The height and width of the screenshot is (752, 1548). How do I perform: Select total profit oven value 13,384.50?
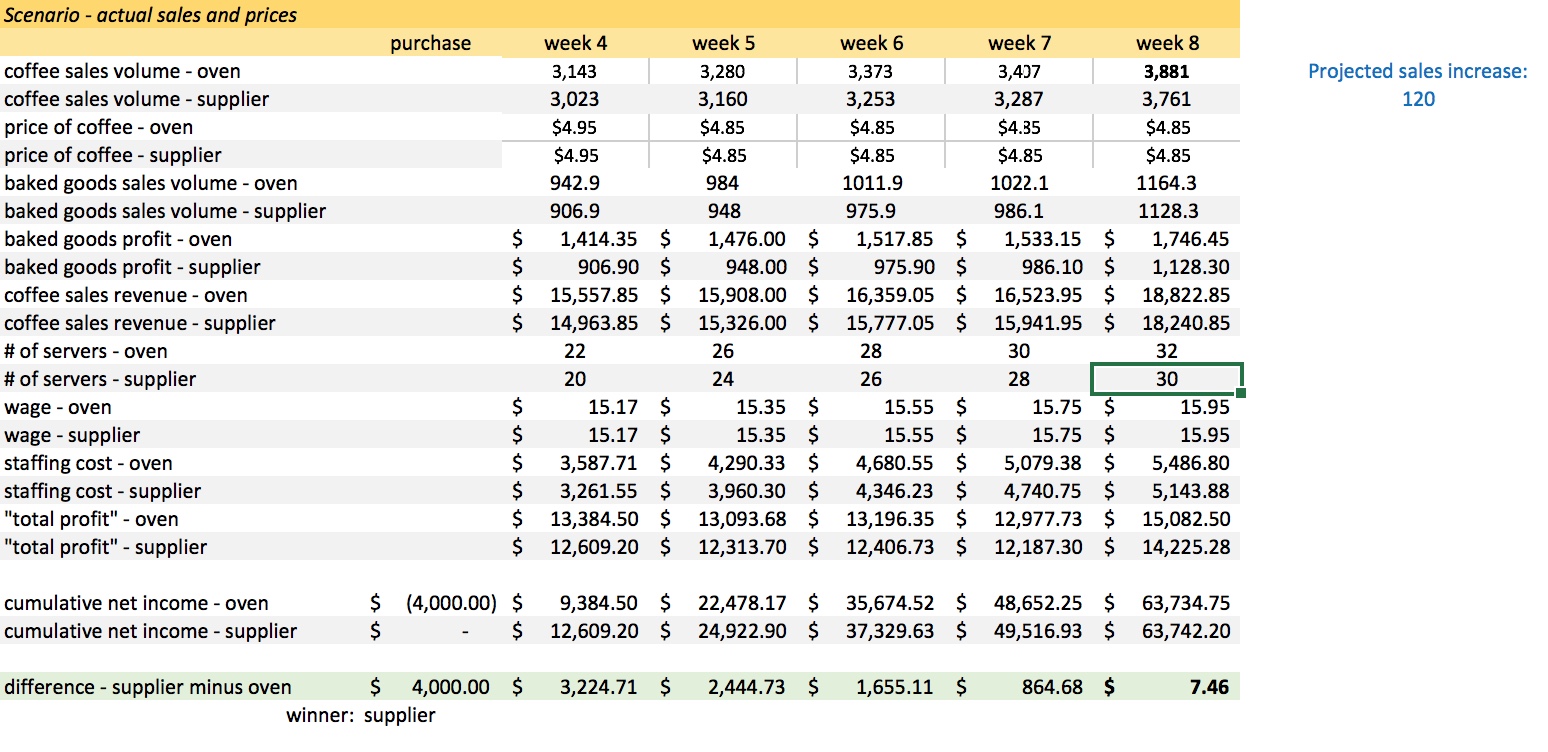[594, 519]
